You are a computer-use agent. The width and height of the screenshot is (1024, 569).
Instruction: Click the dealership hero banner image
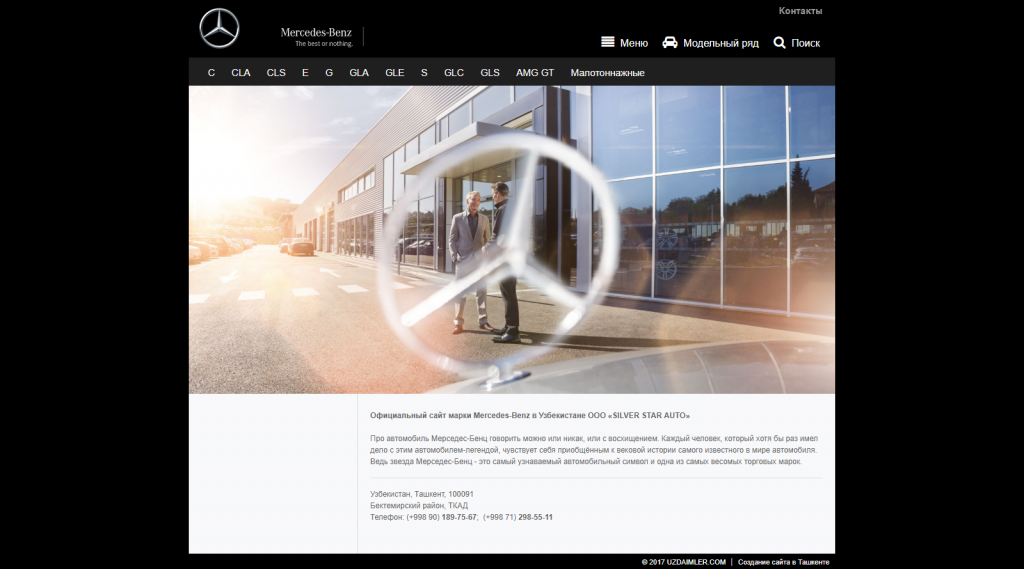(x=511, y=240)
